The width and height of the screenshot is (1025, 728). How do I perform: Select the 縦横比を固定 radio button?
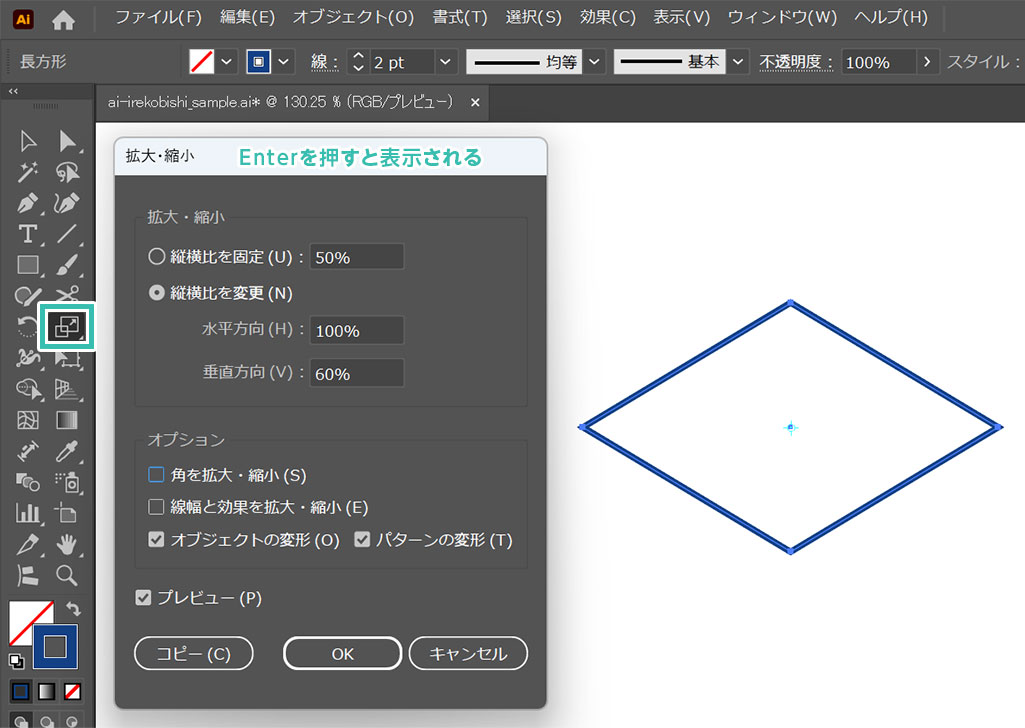point(156,256)
